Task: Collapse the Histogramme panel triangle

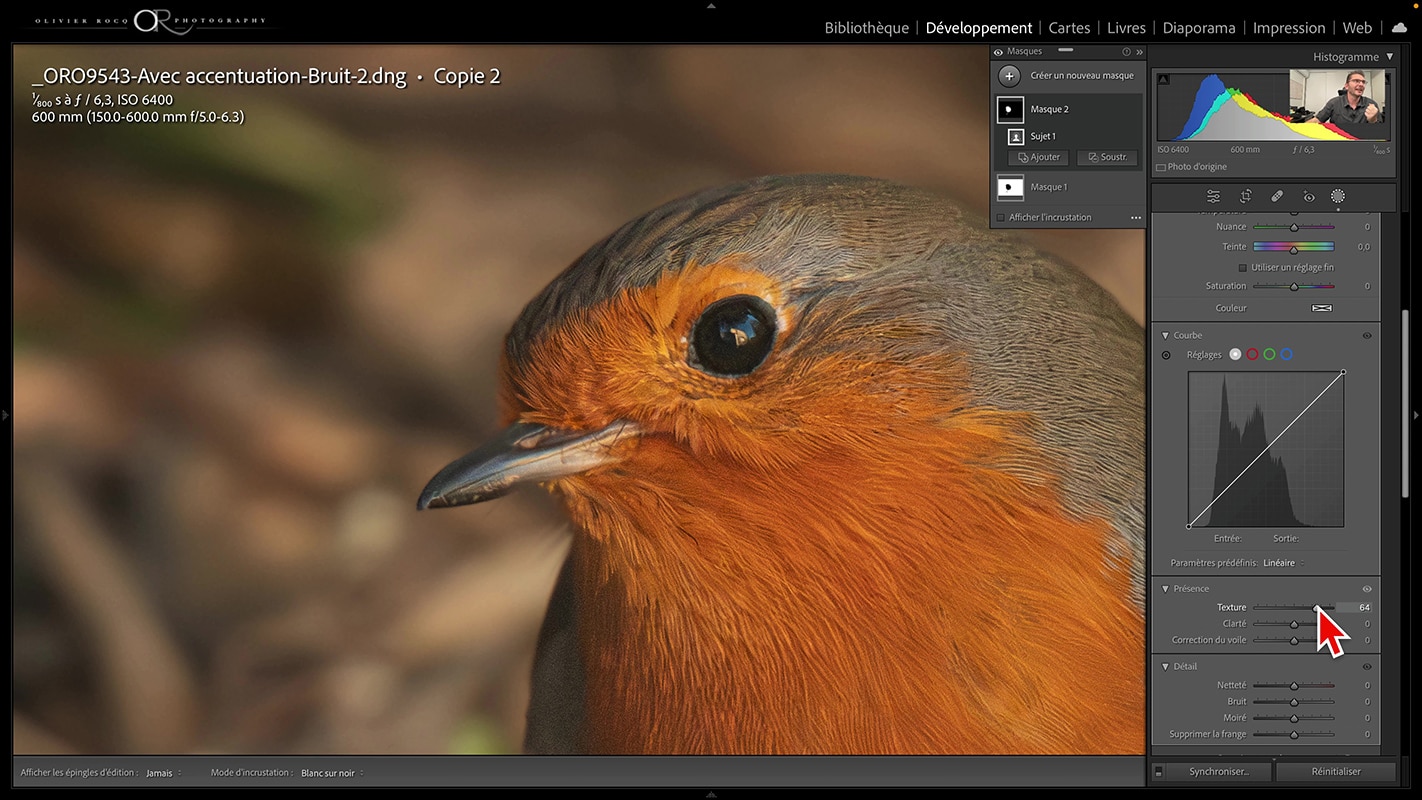Action: [x=1389, y=57]
